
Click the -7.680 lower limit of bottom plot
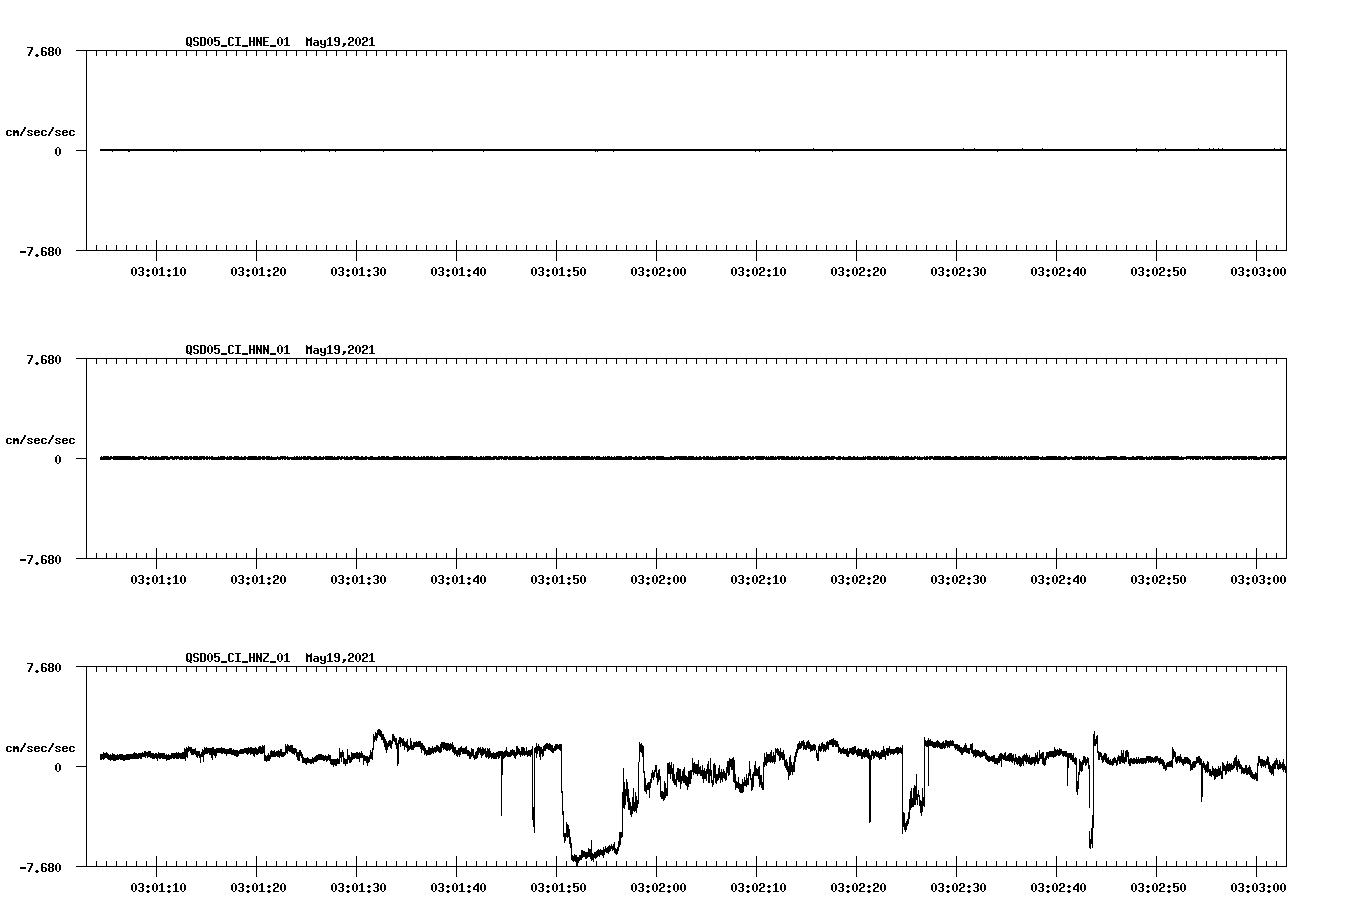click(42, 866)
